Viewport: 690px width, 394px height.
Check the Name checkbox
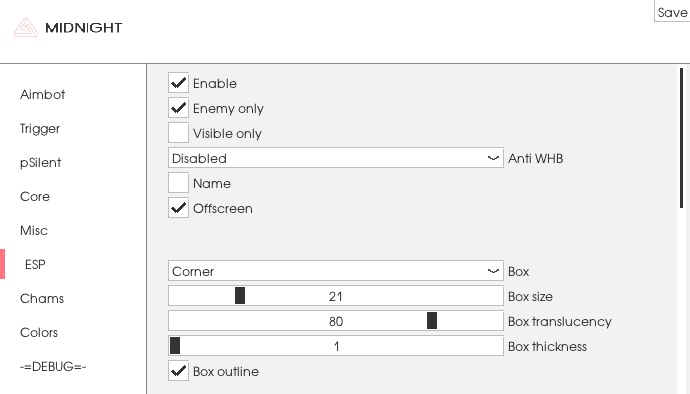(178, 183)
